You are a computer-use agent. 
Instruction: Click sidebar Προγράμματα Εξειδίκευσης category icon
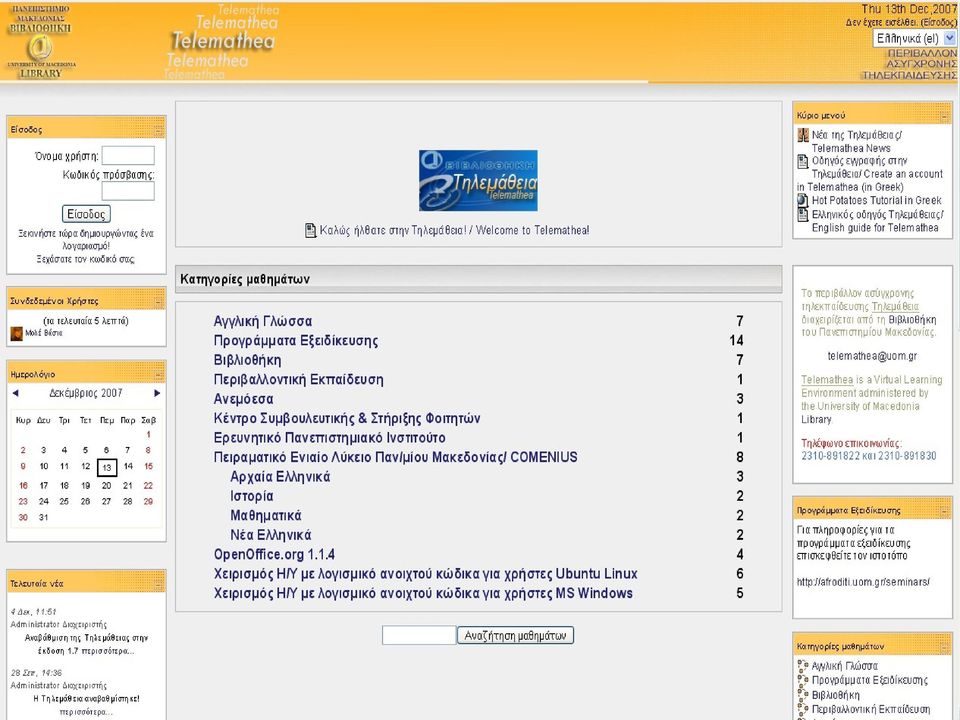(x=803, y=680)
